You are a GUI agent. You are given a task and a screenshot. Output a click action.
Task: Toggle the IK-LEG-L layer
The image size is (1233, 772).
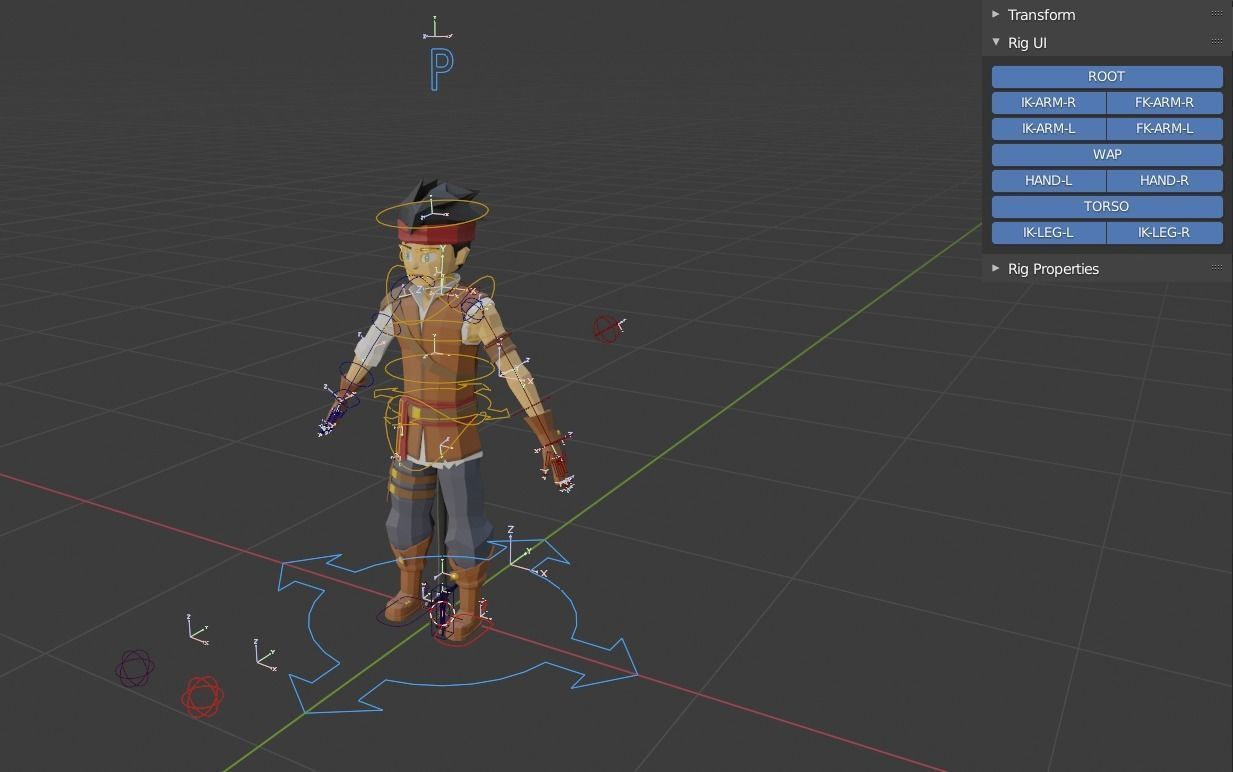coord(1049,232)
